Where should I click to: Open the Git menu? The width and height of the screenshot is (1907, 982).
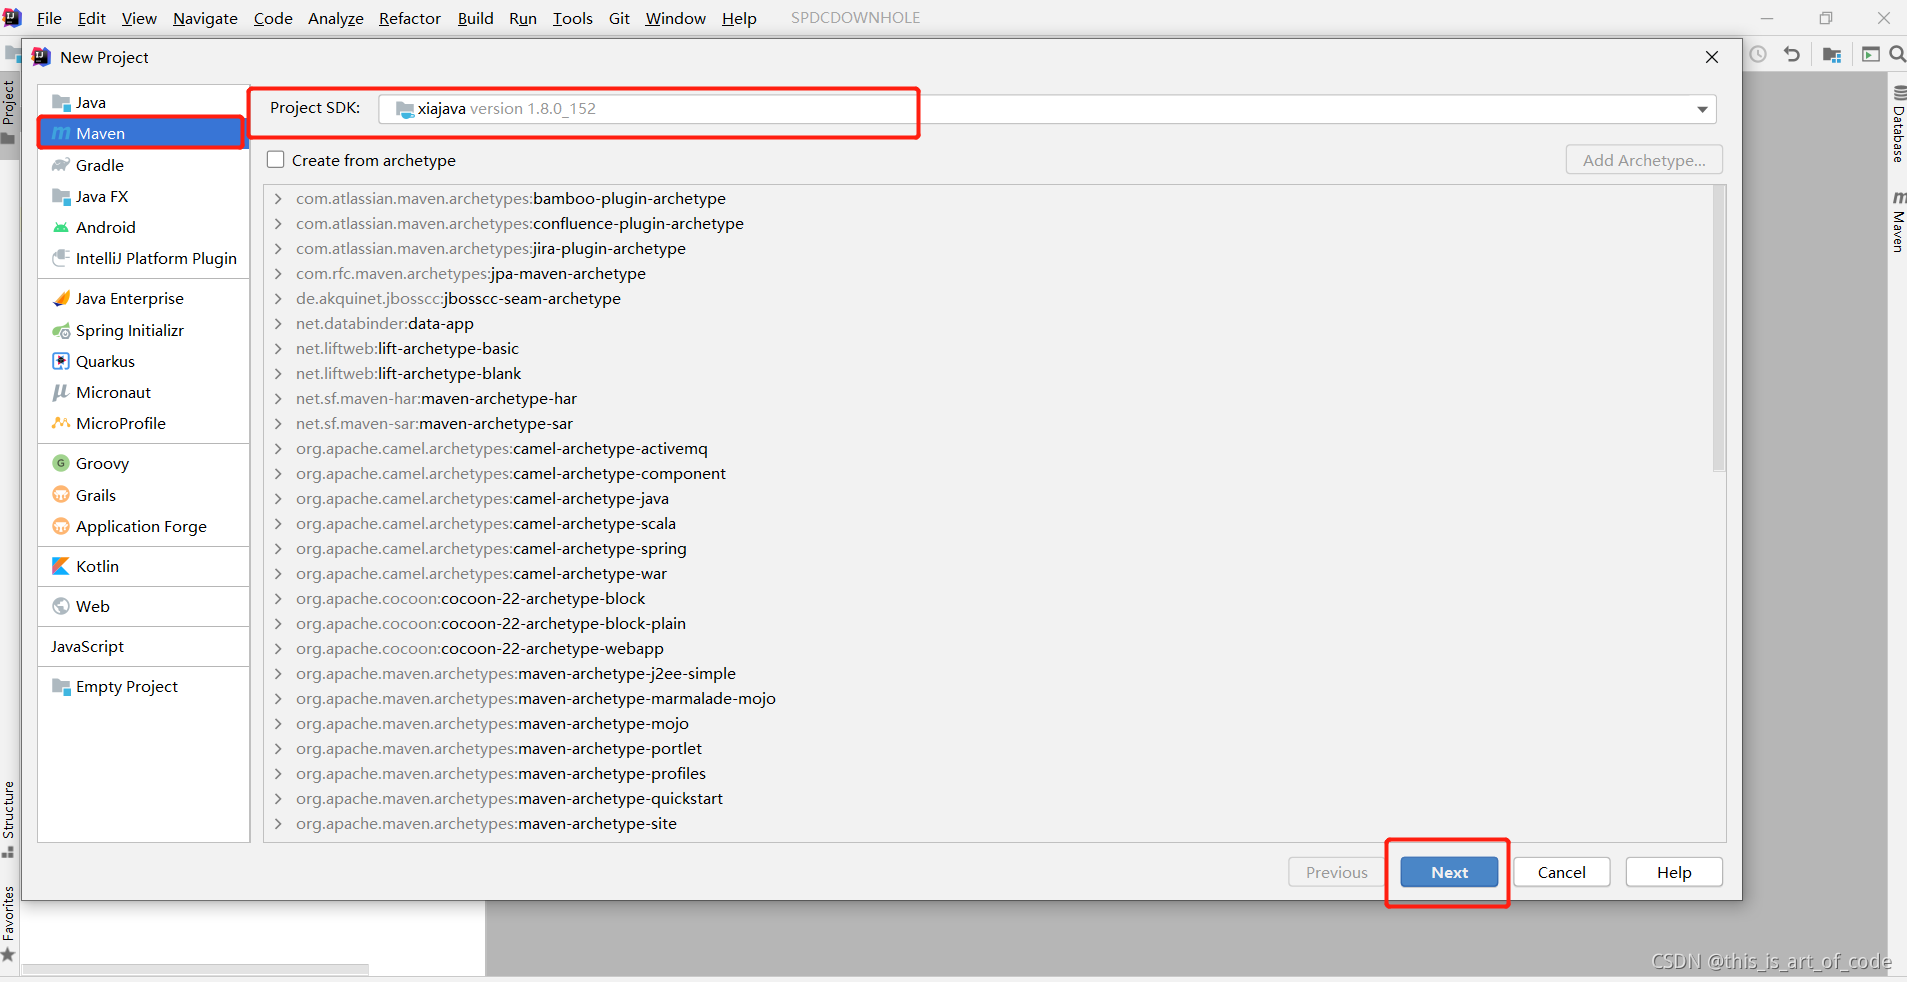point(619,18)
